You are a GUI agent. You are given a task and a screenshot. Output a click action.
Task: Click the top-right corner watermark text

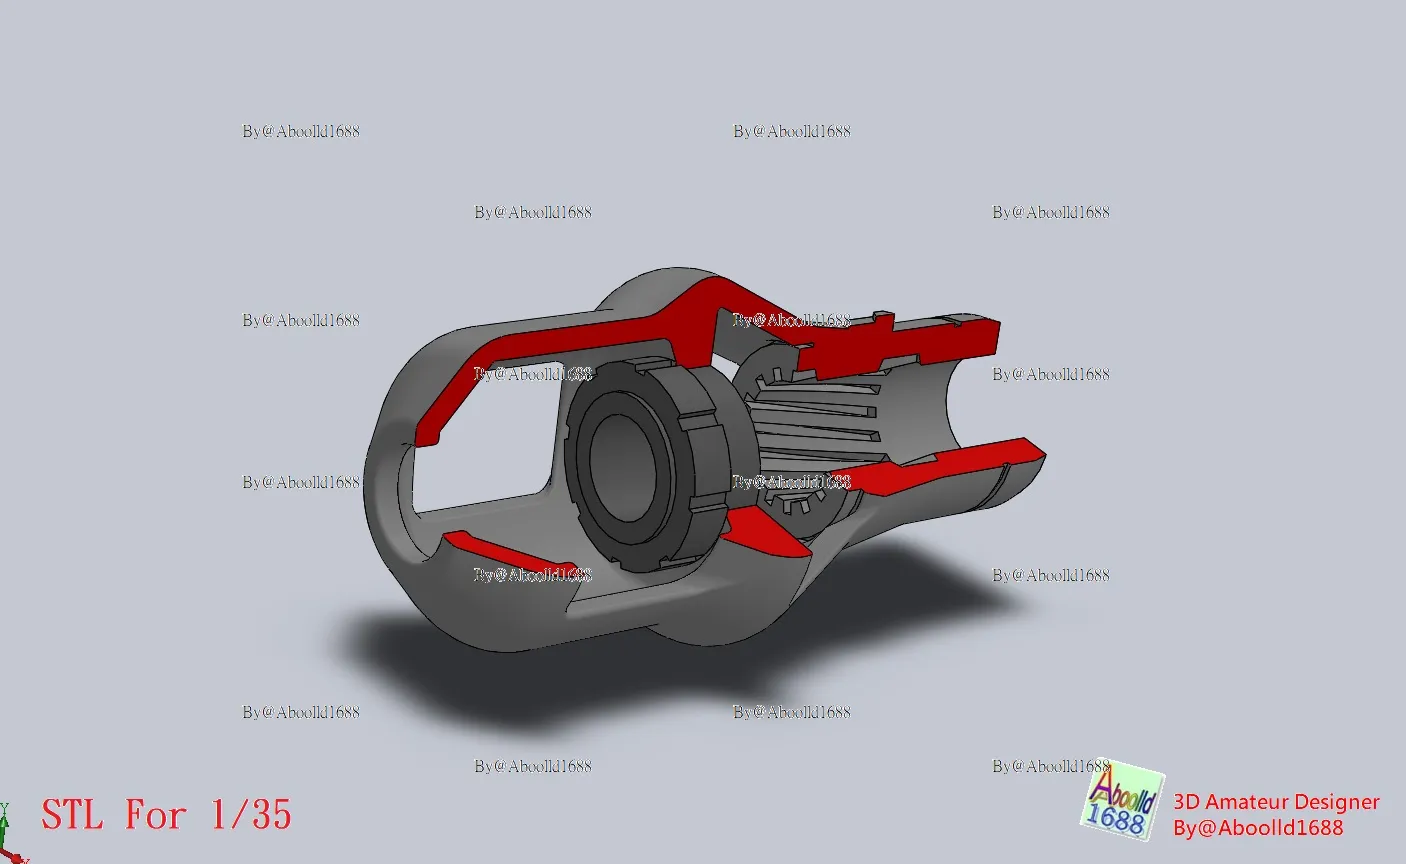tap(1051, 211)
